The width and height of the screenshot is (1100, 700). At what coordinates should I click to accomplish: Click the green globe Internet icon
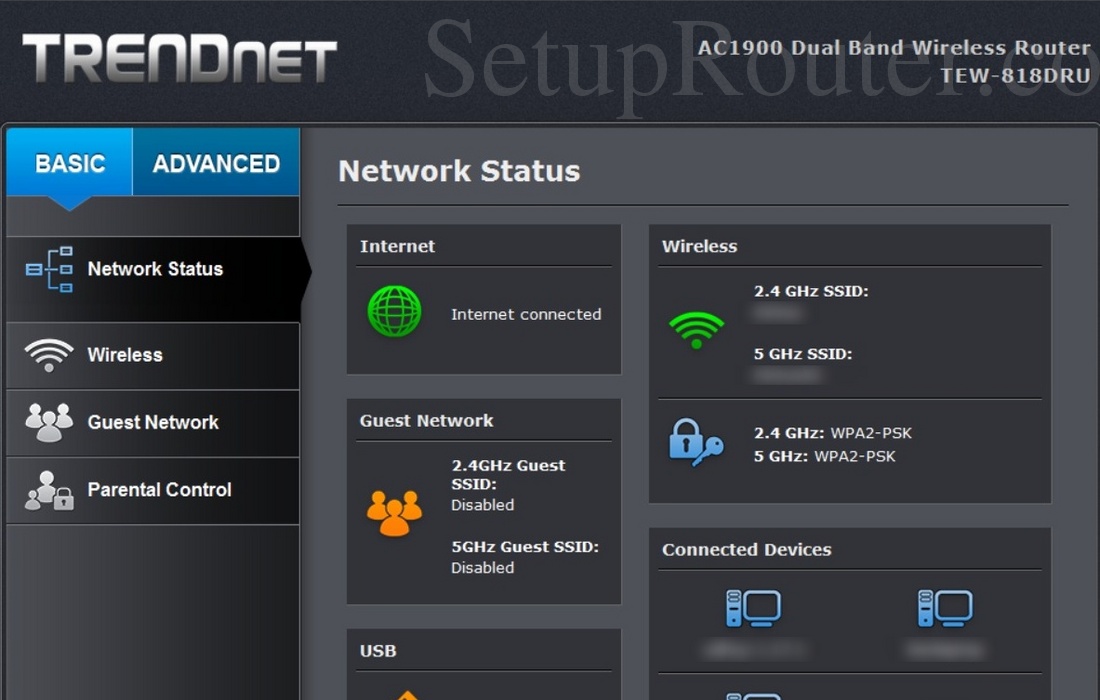point(394,311)
